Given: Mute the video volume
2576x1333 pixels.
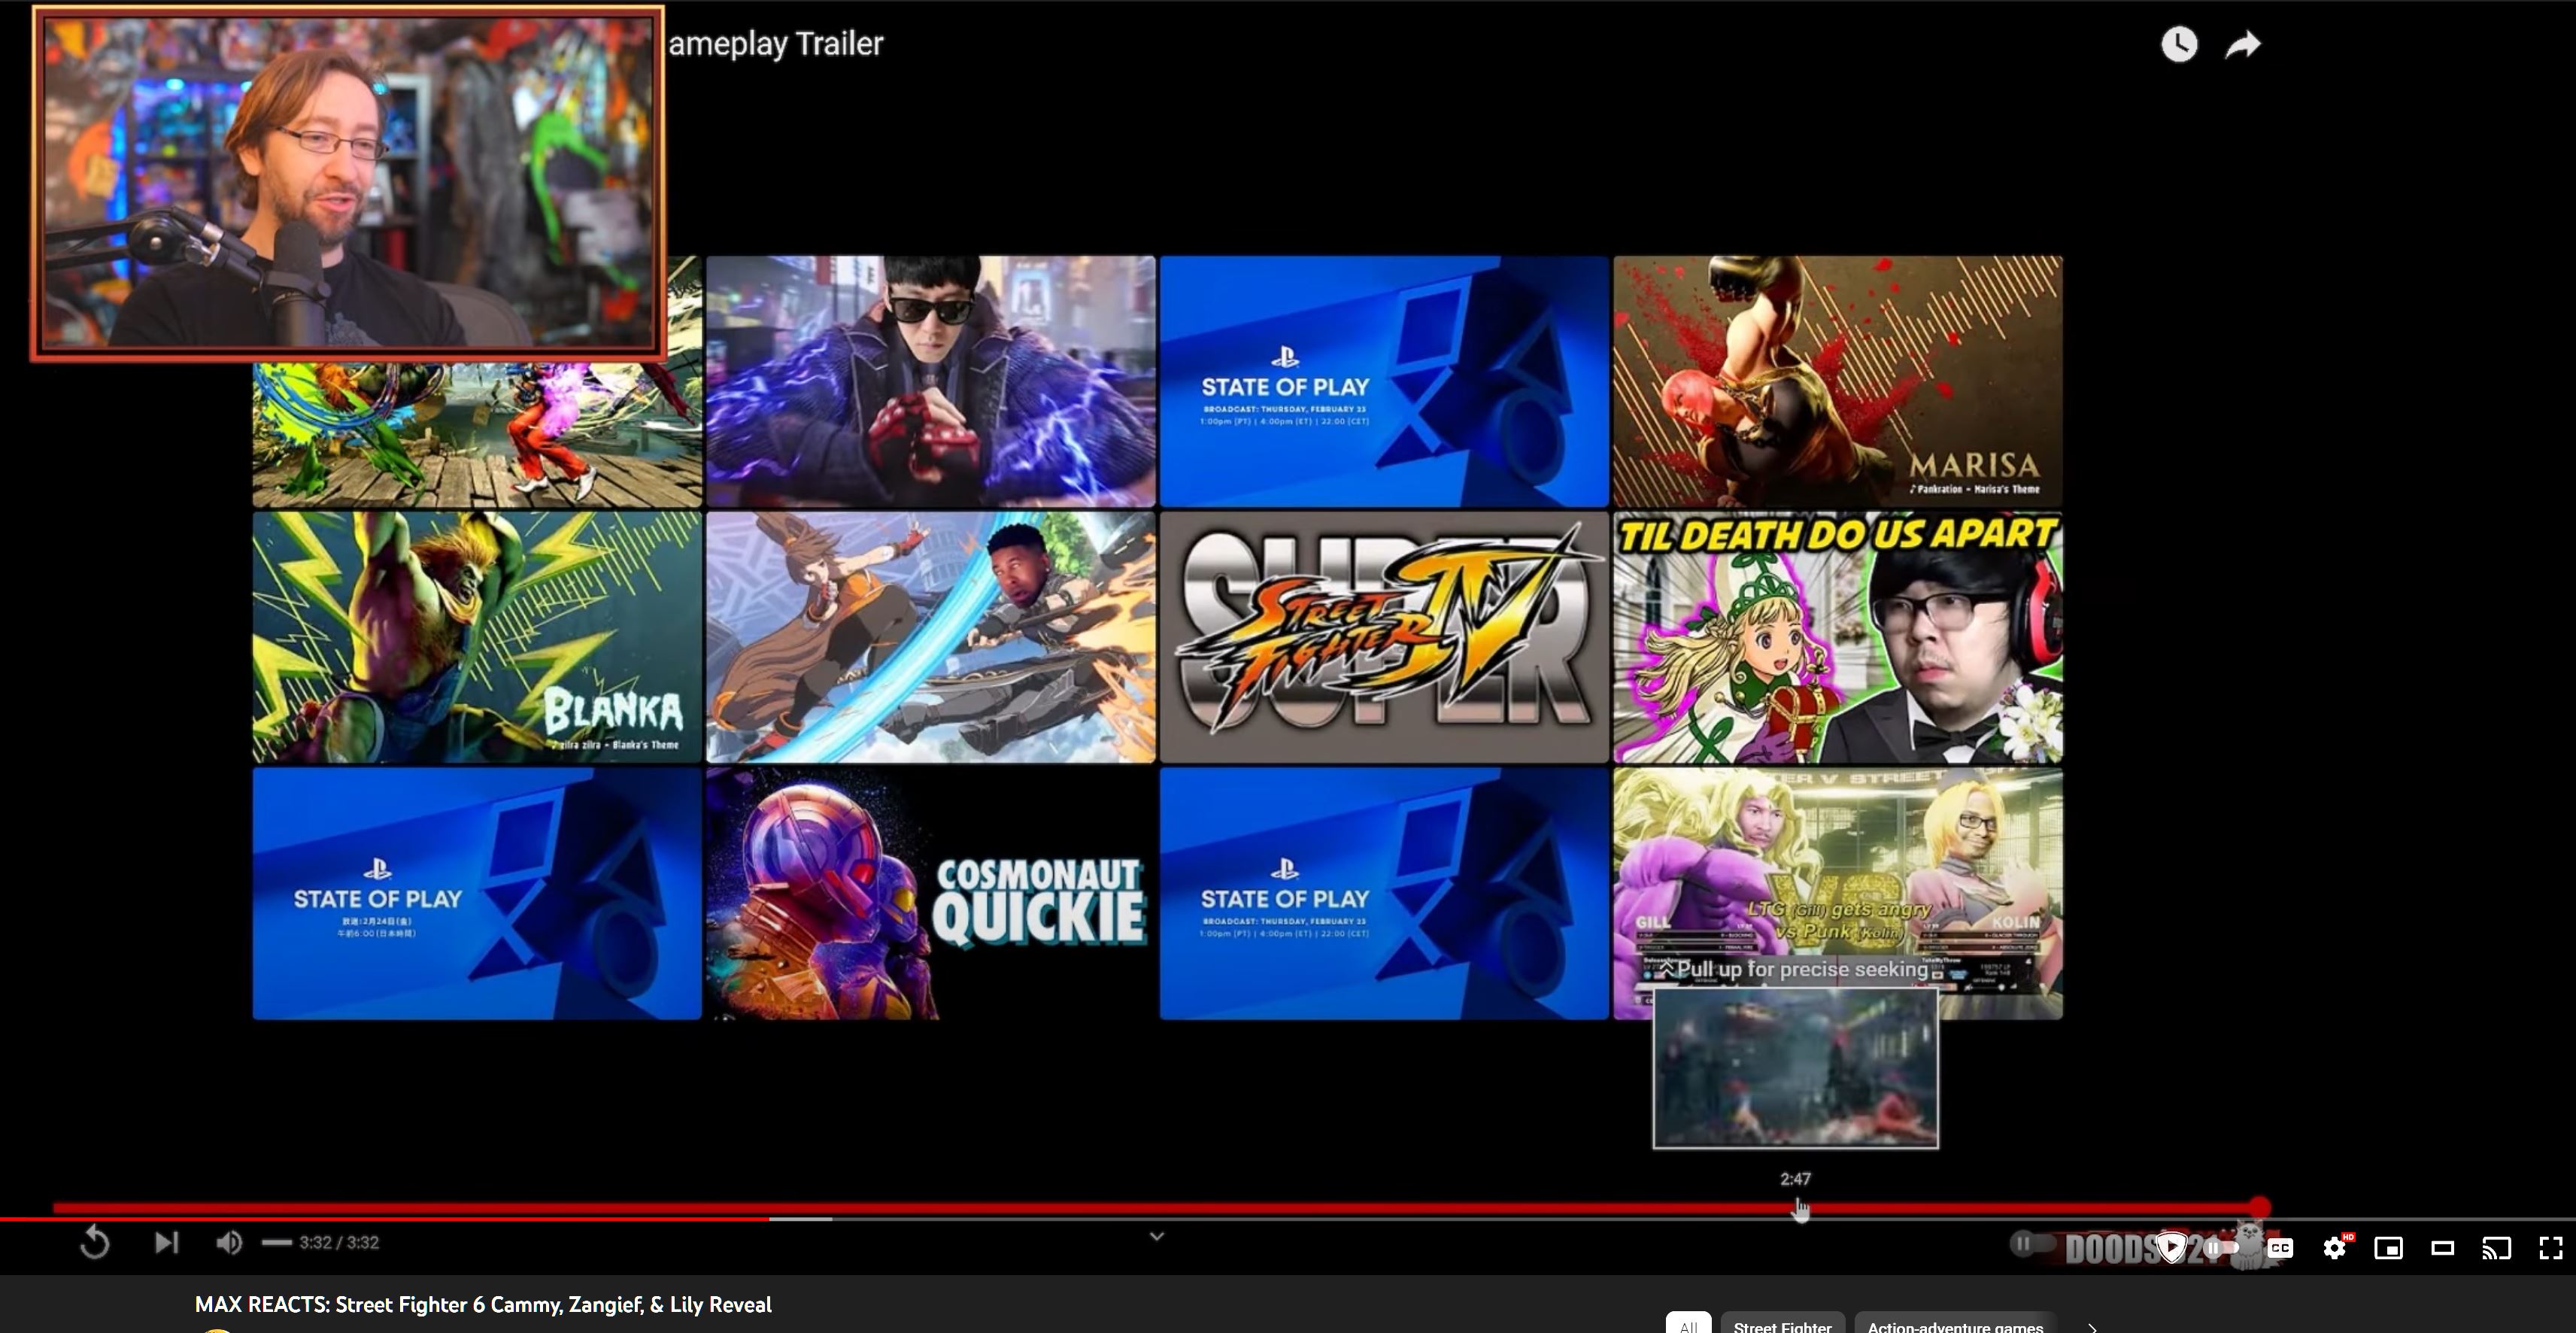Looking at the screenshot, I should pos(228,1243).
